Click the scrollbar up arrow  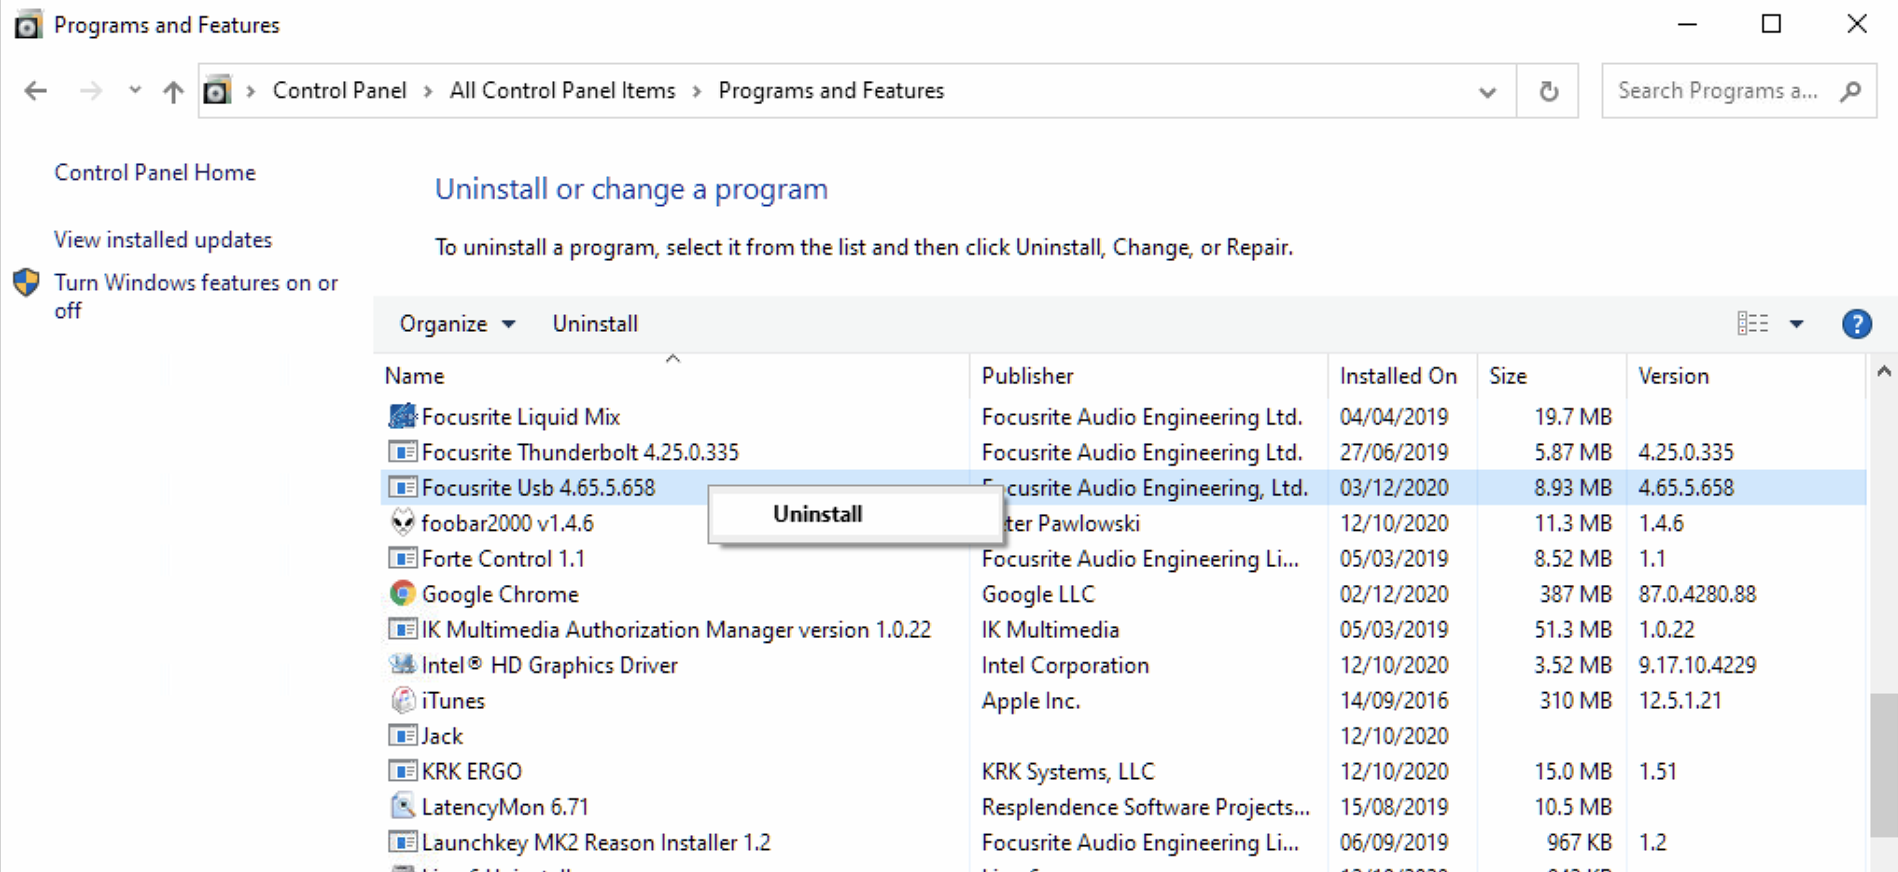(1884, 372)
